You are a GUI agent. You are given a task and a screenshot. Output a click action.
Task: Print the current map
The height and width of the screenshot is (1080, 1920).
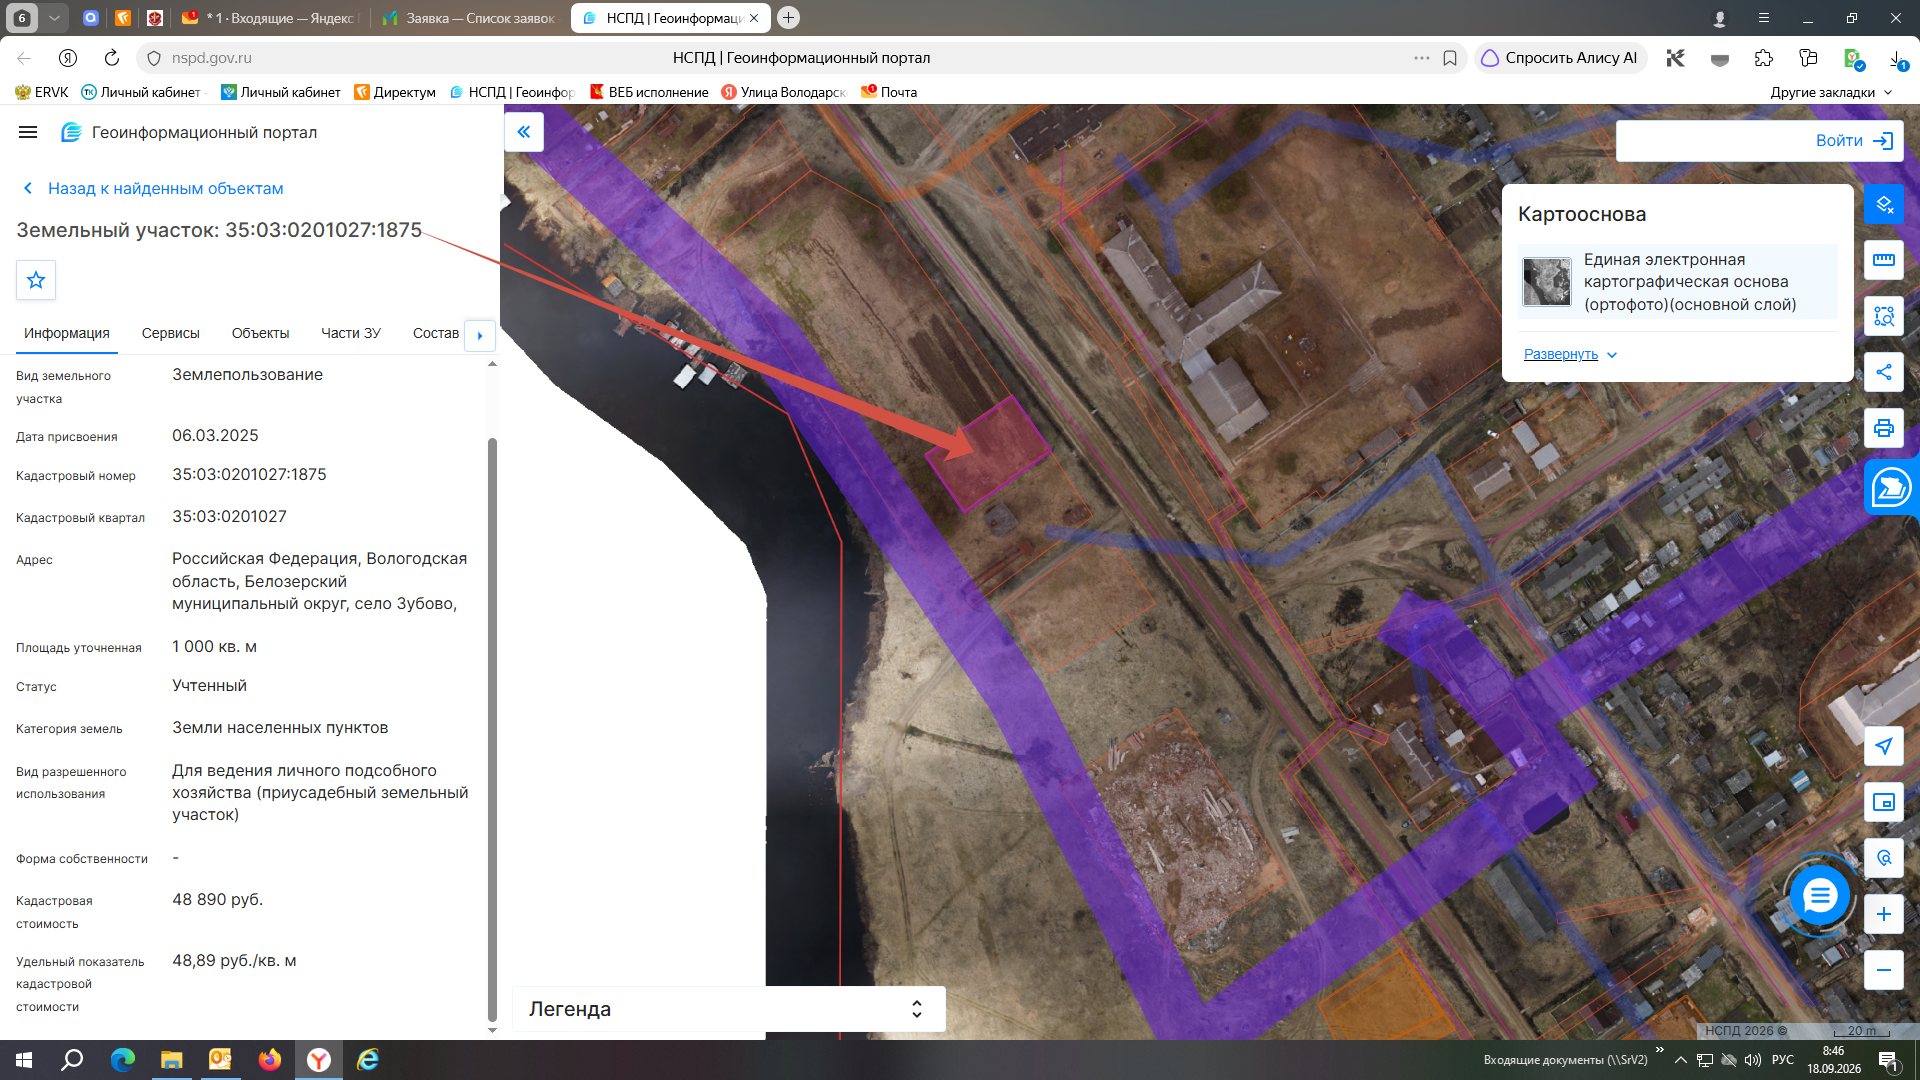pos(1884,428)
